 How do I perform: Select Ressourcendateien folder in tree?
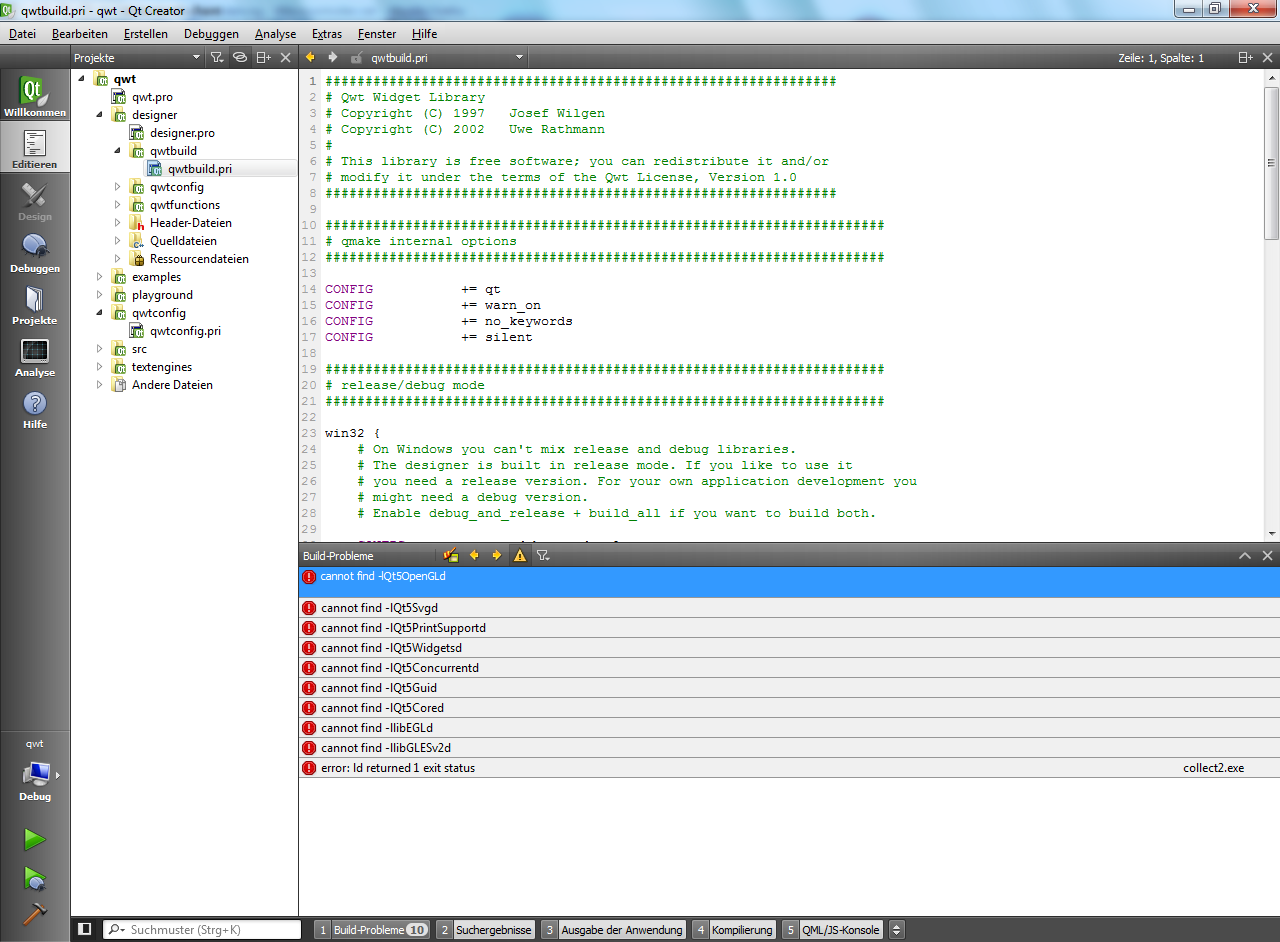click(x=199, y=259)
